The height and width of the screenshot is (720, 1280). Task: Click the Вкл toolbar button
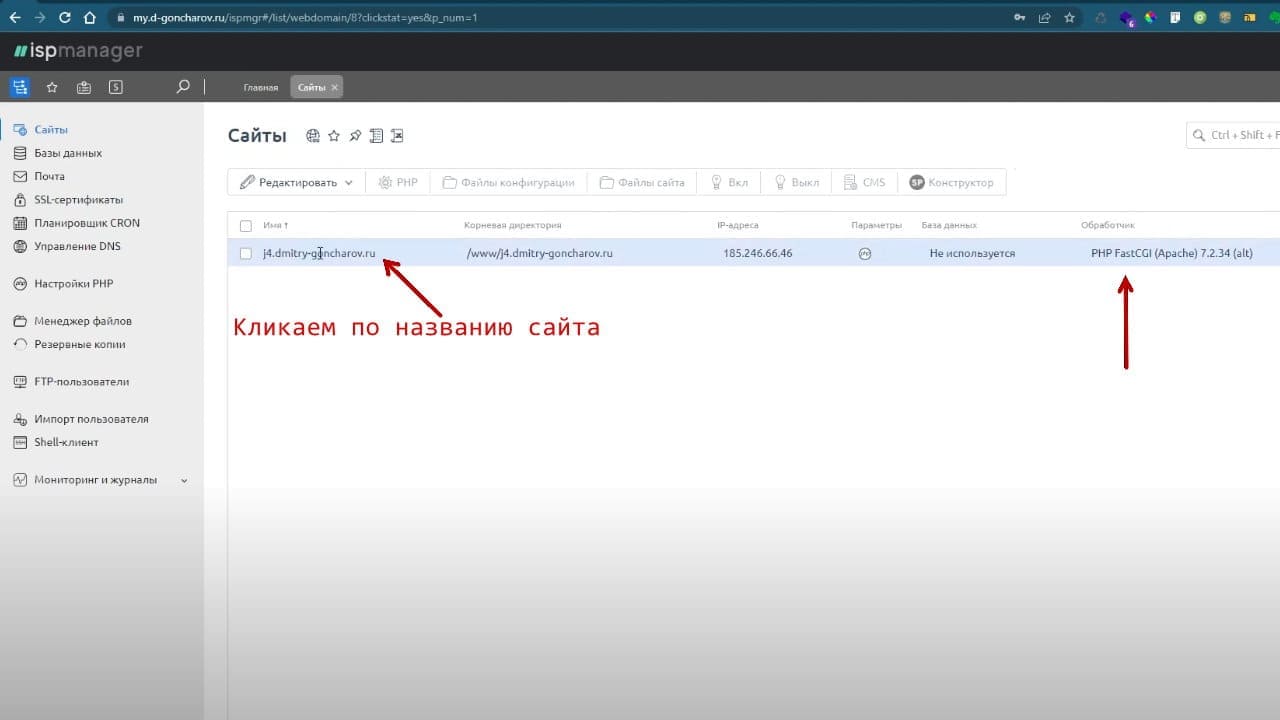coord(729,183)
